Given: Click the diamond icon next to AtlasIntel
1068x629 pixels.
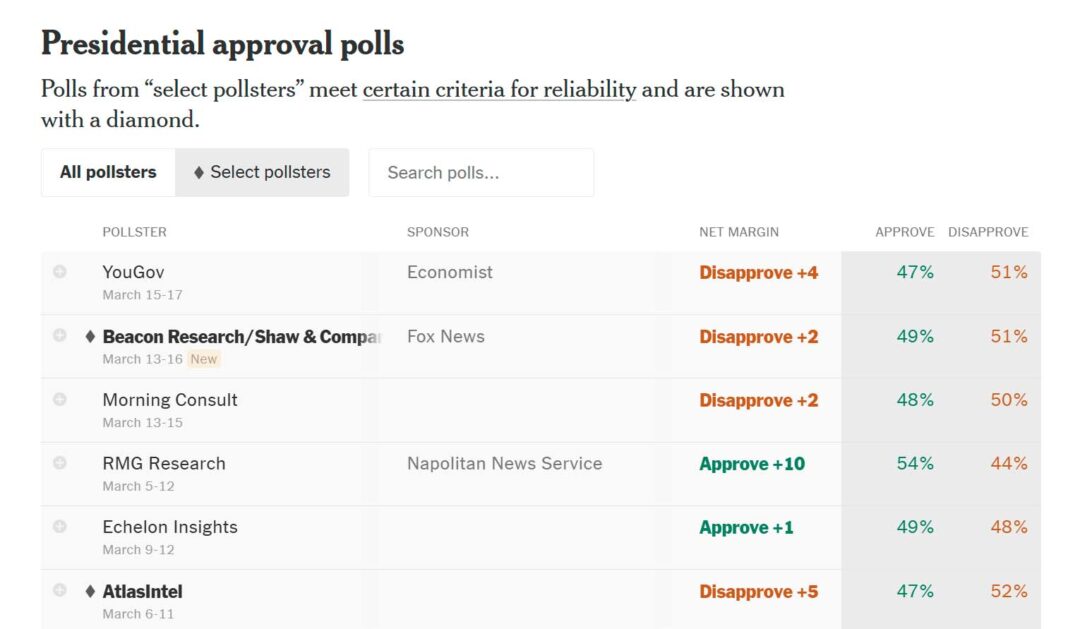Looking at the screenshot, I should 90,591.
